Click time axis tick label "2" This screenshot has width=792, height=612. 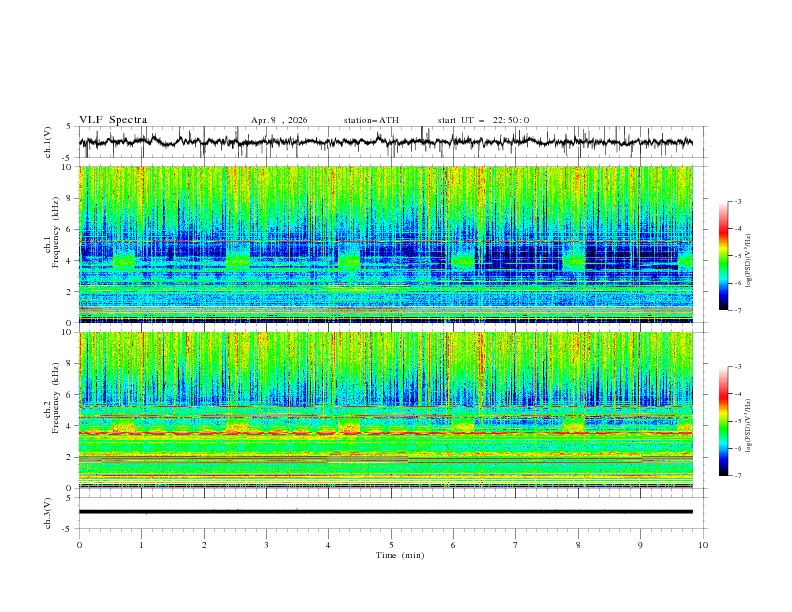[x=204, y=545]
